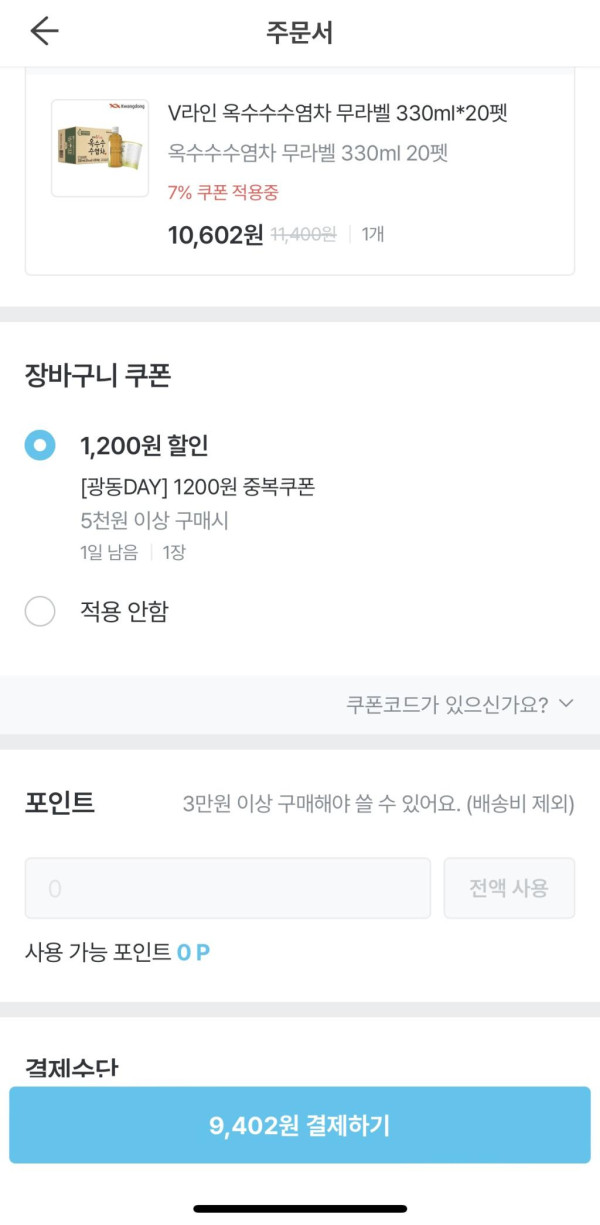Choose the 적용 안함 radio option
600x1225 pixels.
(x=40, y=611)
